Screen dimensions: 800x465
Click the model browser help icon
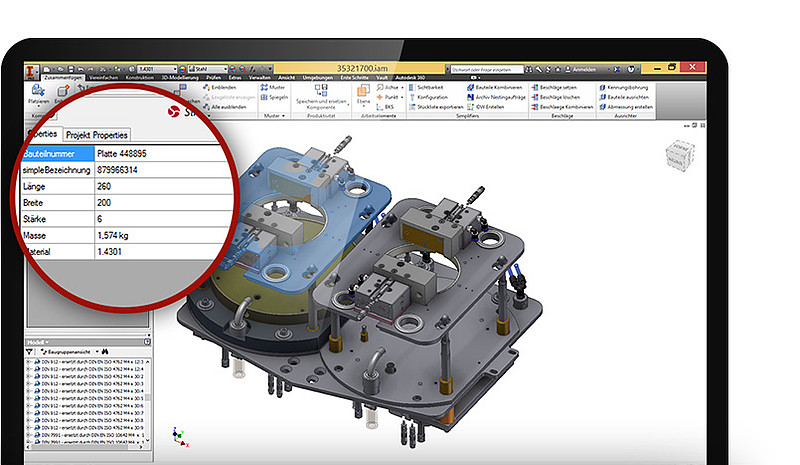147,342
